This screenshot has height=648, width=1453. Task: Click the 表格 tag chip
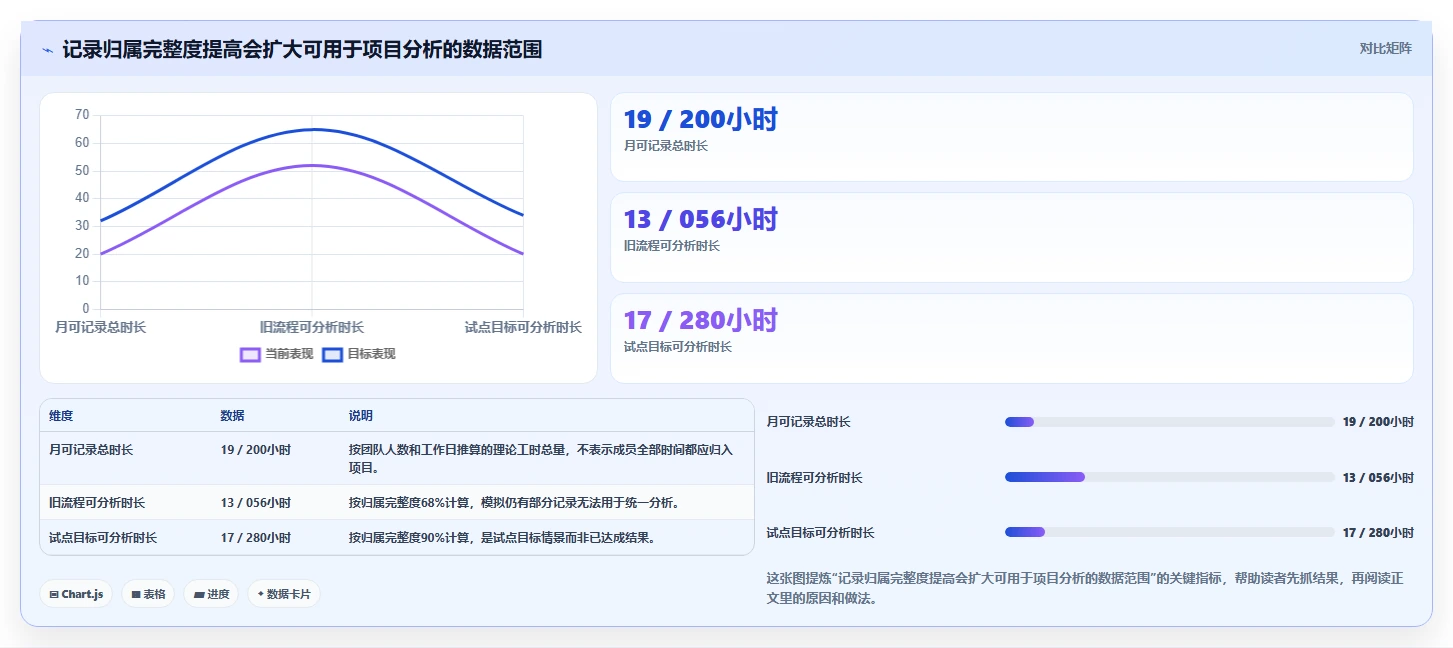(x=148, y=594)
